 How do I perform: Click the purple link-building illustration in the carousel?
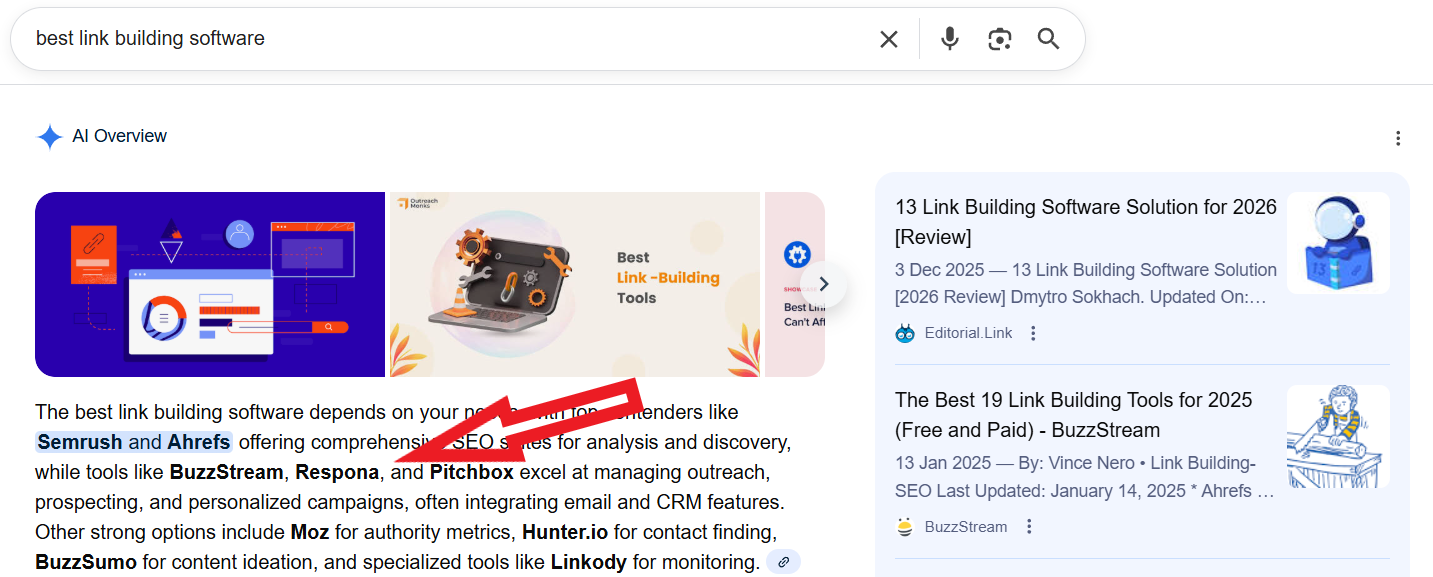(210, 284)
